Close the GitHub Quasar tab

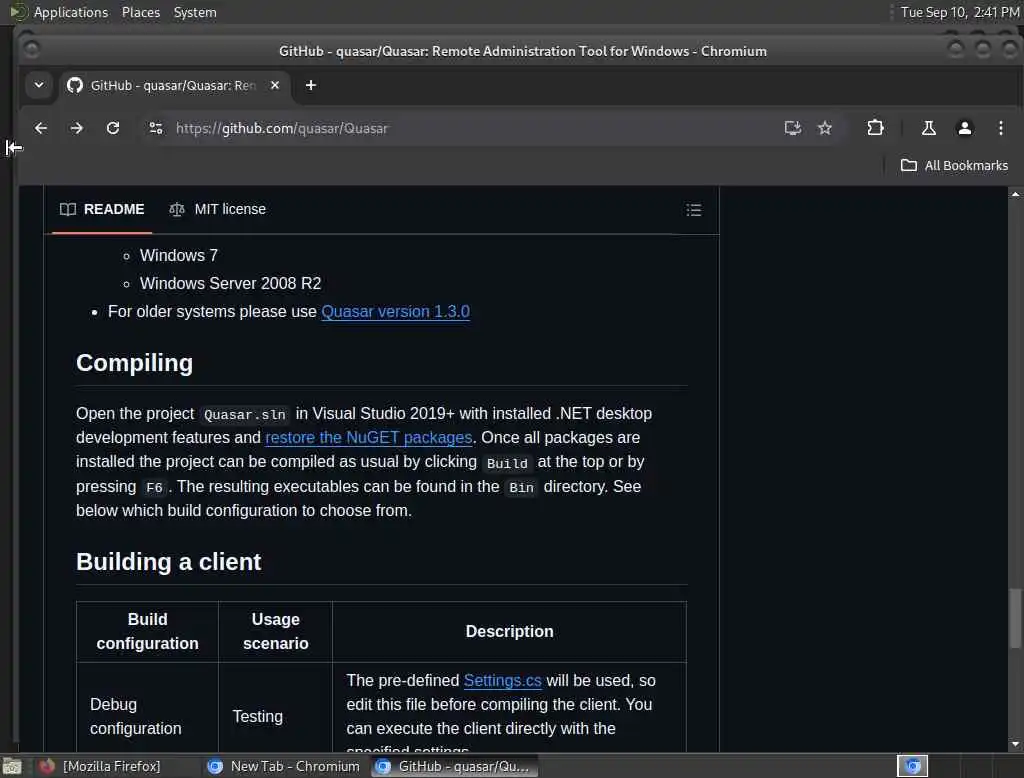(275, 85)
